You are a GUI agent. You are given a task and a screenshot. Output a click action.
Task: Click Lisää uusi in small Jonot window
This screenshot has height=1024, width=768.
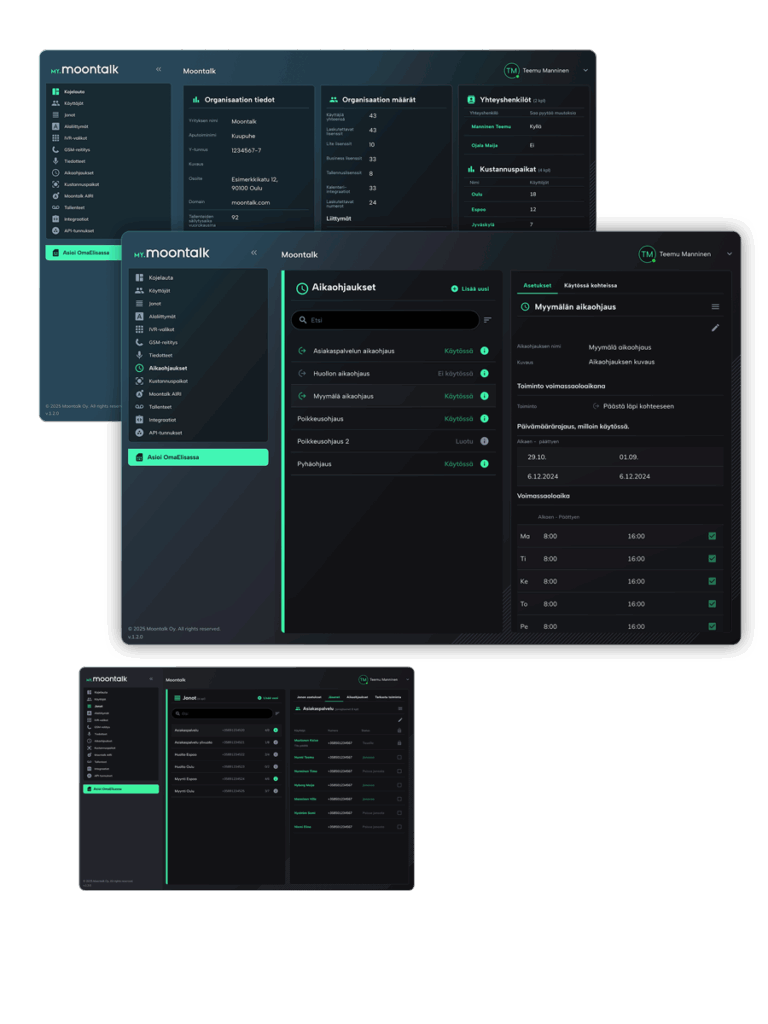(x=268, y=698)
